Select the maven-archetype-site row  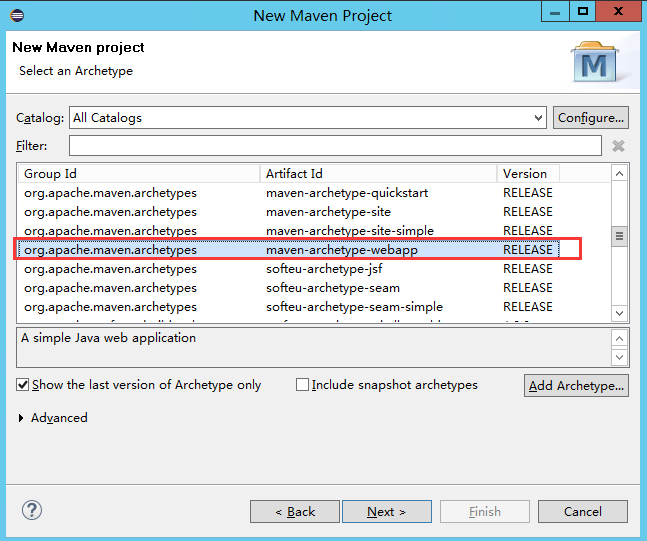click(x=289, y=212)
